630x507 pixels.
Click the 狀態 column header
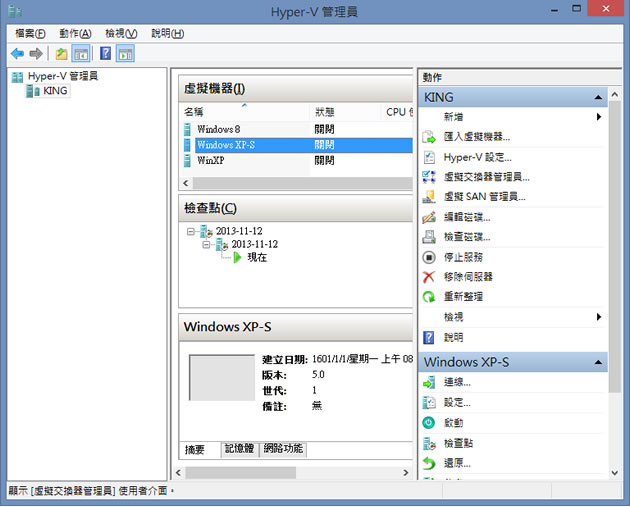coord(346,112)
